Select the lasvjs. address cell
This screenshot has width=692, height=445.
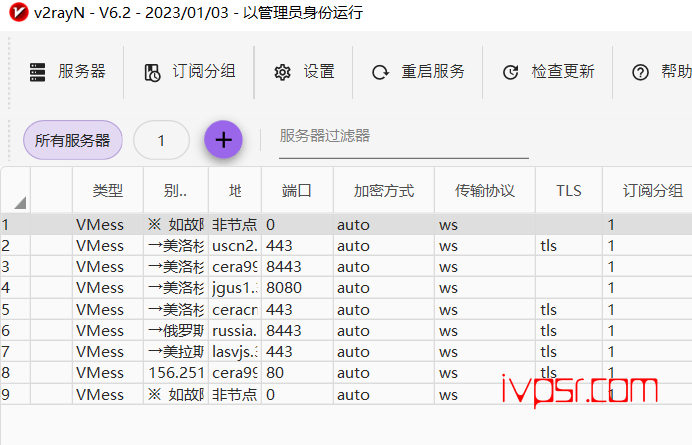(235, 352)
